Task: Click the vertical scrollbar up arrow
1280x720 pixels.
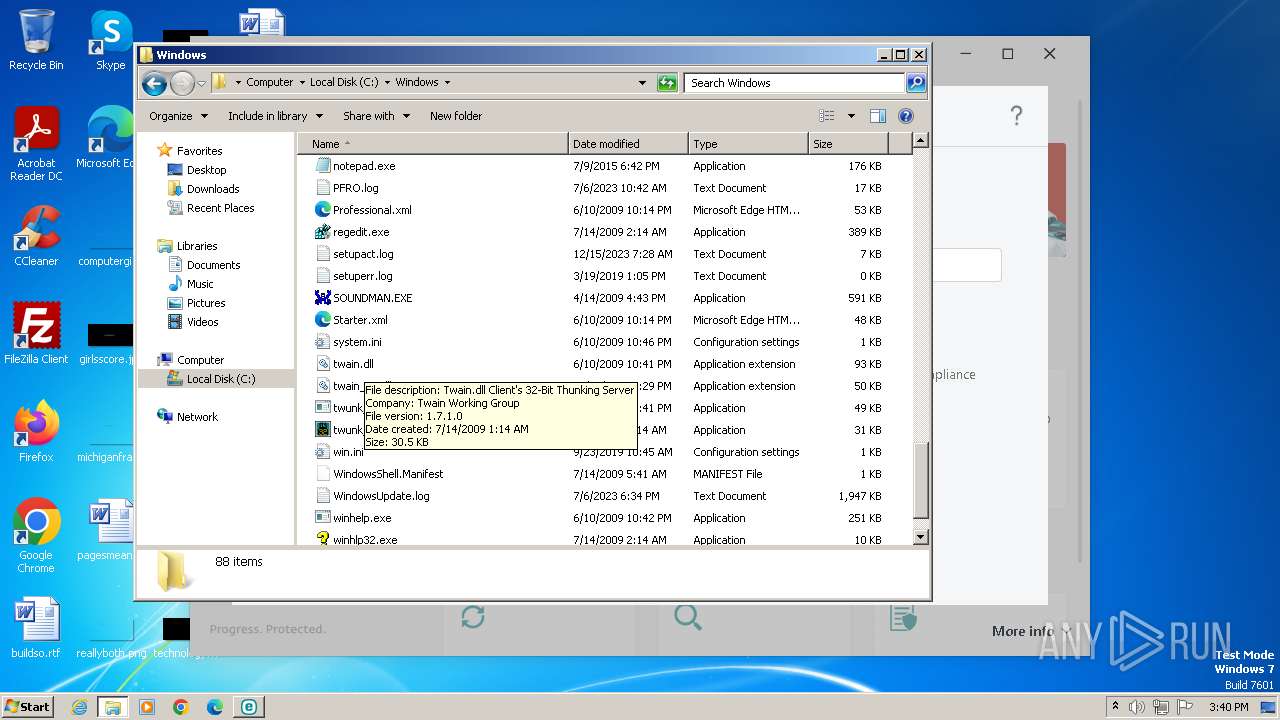Action: tap(921, 141)
